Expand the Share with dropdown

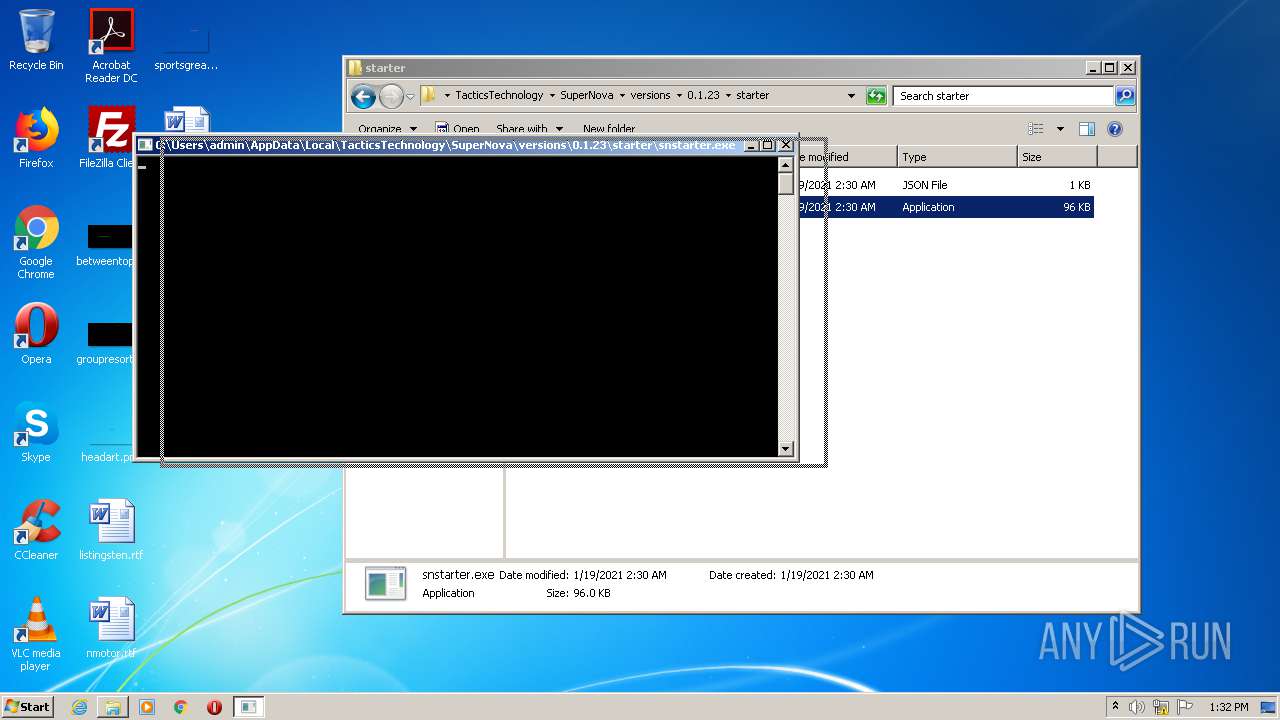point(529,129)
